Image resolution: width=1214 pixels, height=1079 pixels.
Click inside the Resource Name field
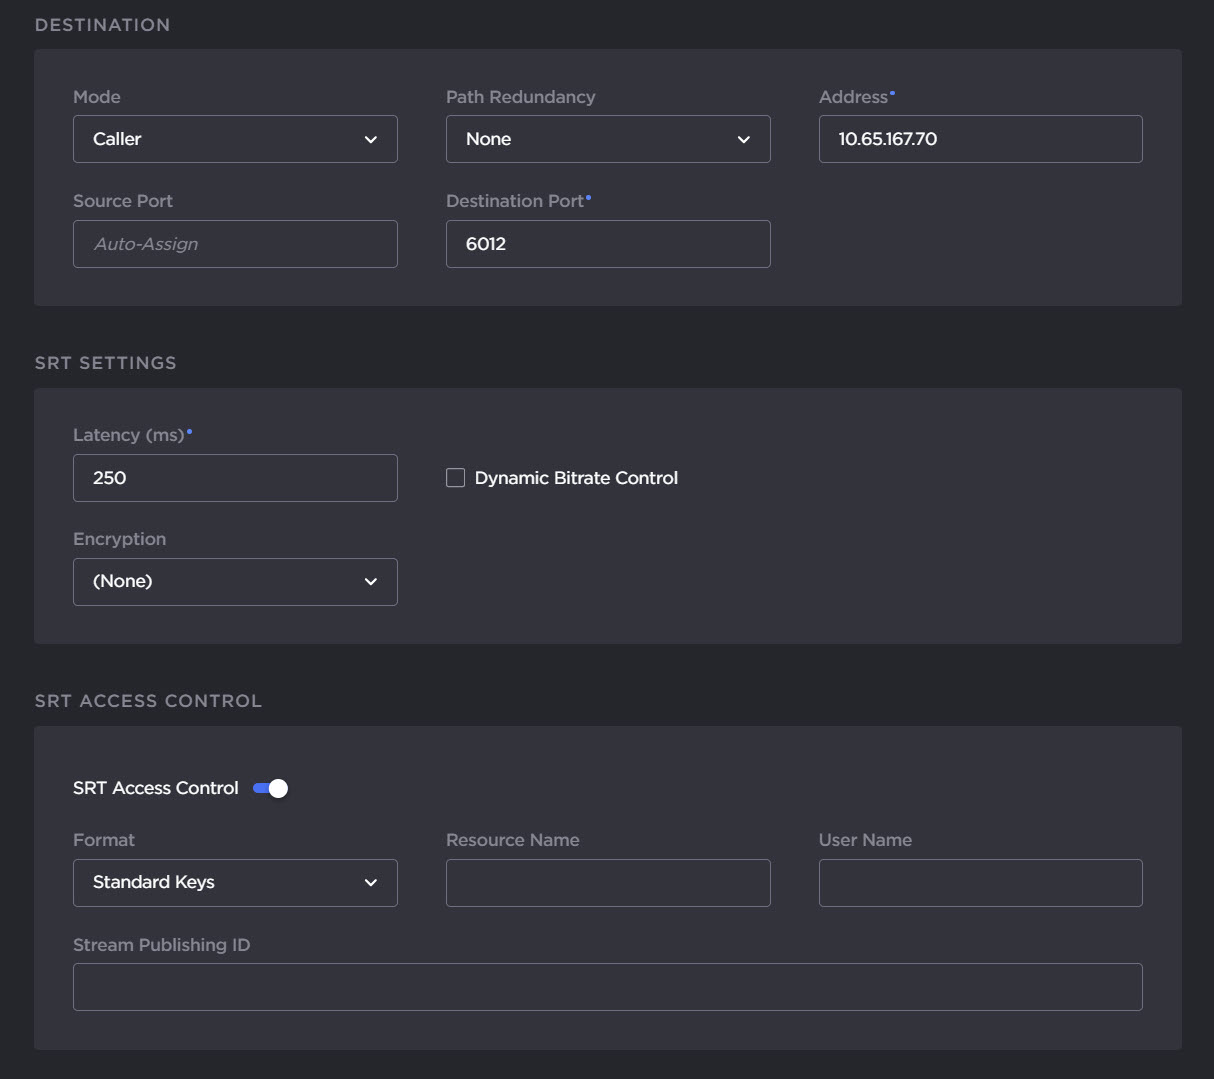tap(607, 883)
